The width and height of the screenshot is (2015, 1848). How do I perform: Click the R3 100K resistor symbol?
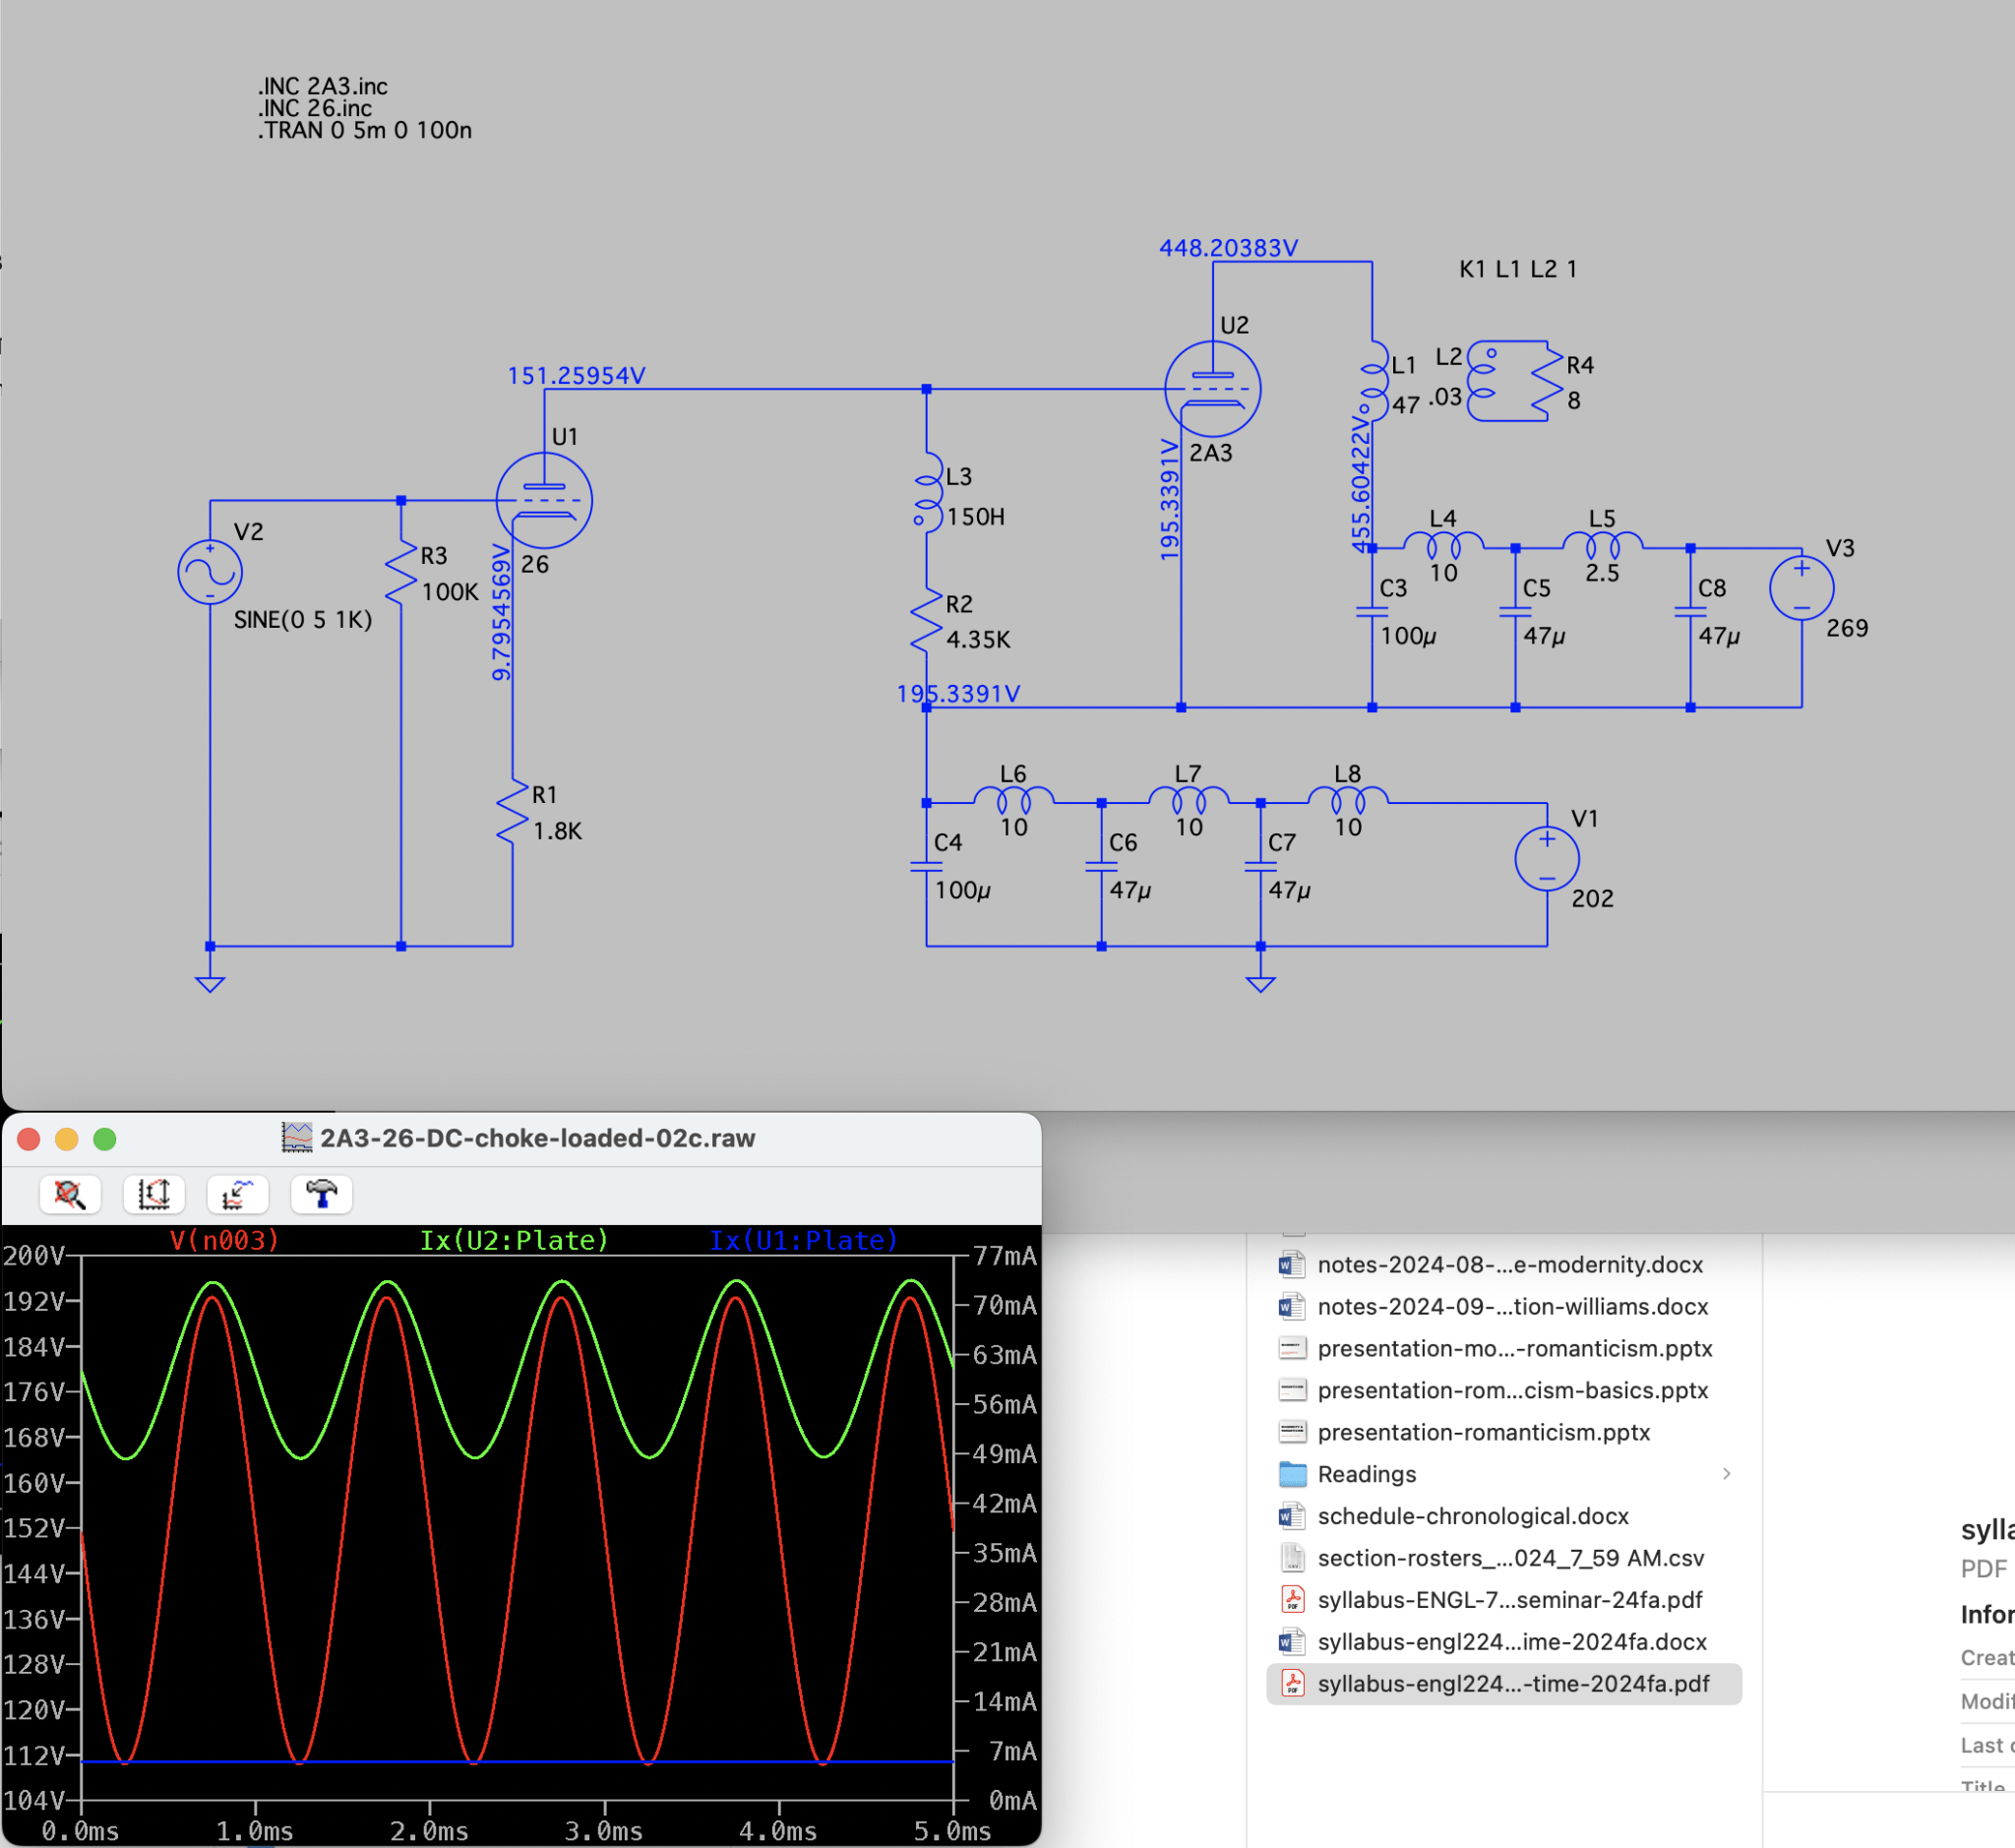point(401,573)
